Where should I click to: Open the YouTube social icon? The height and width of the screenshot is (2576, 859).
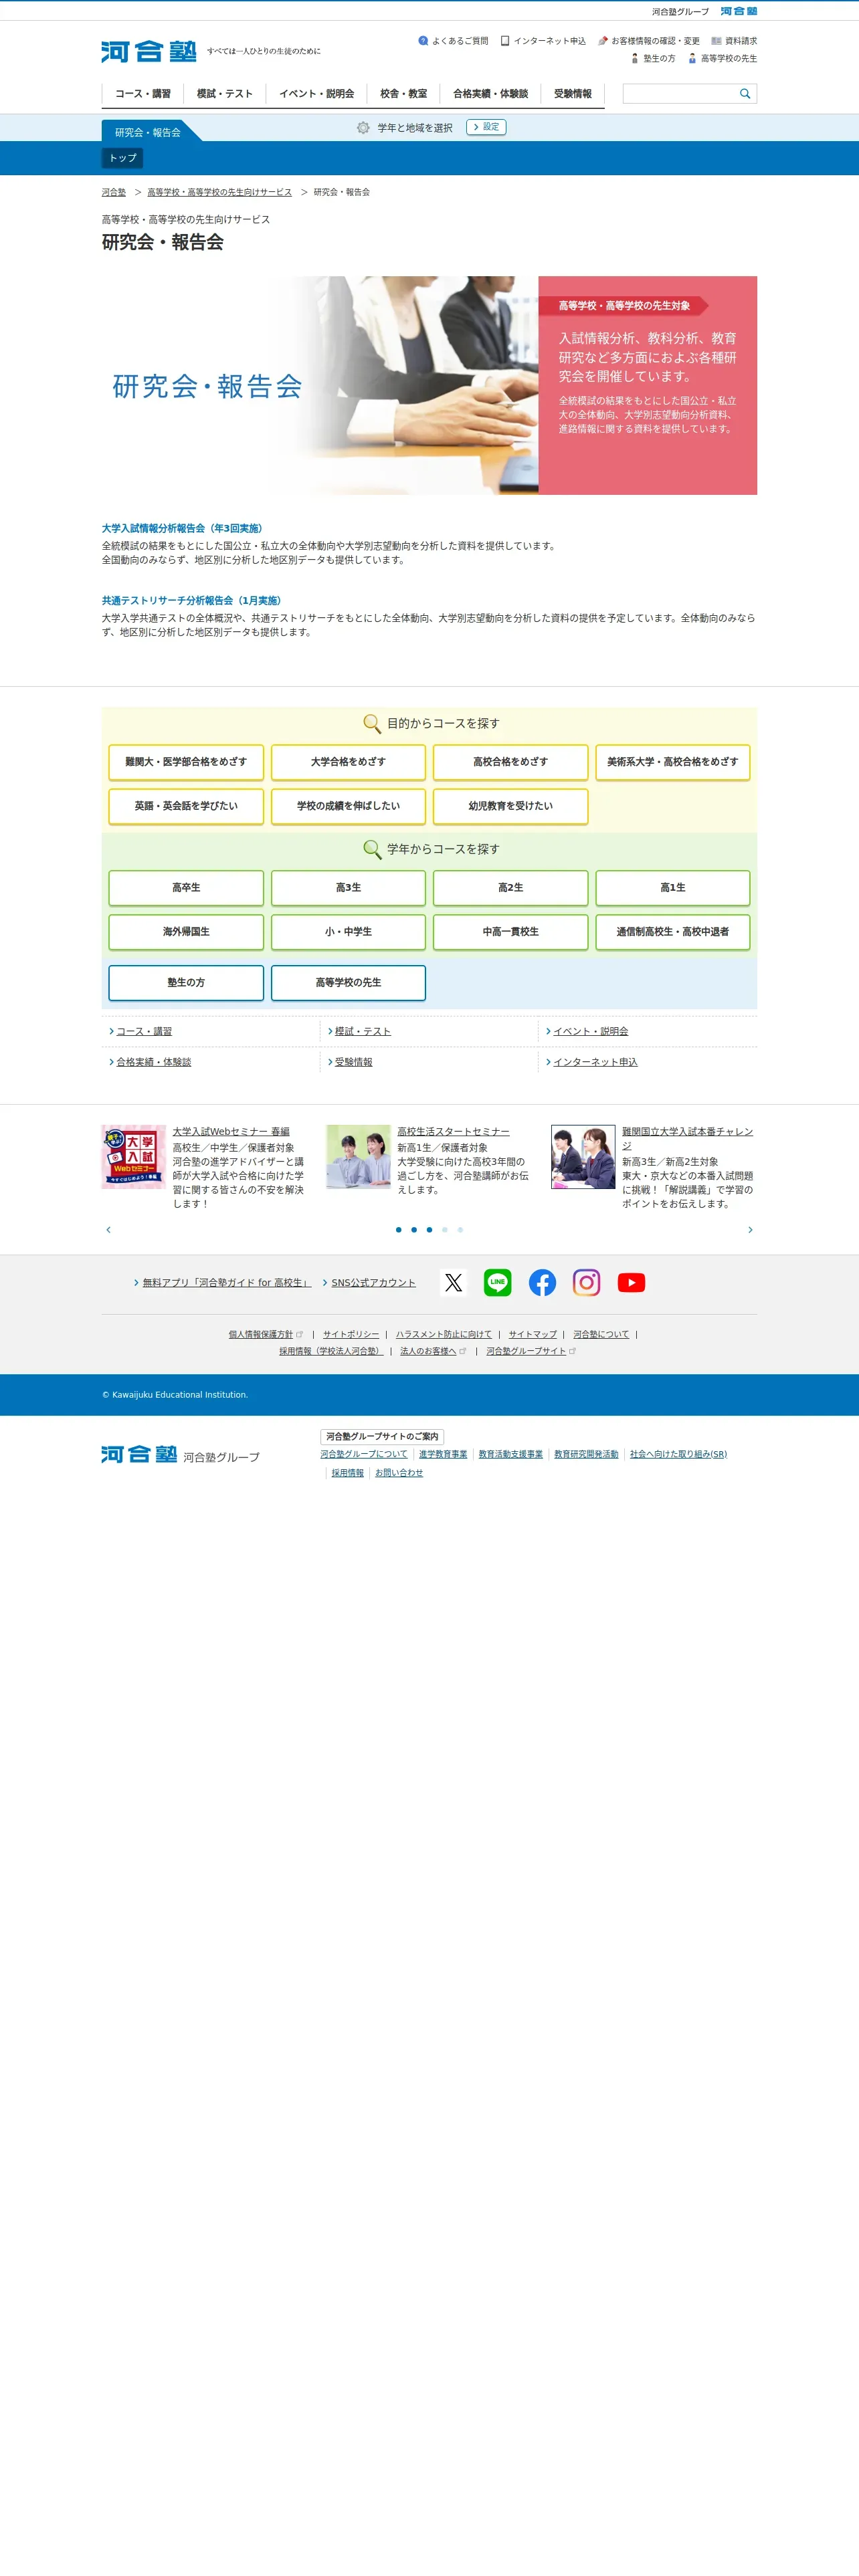(x=631, y=1282)
